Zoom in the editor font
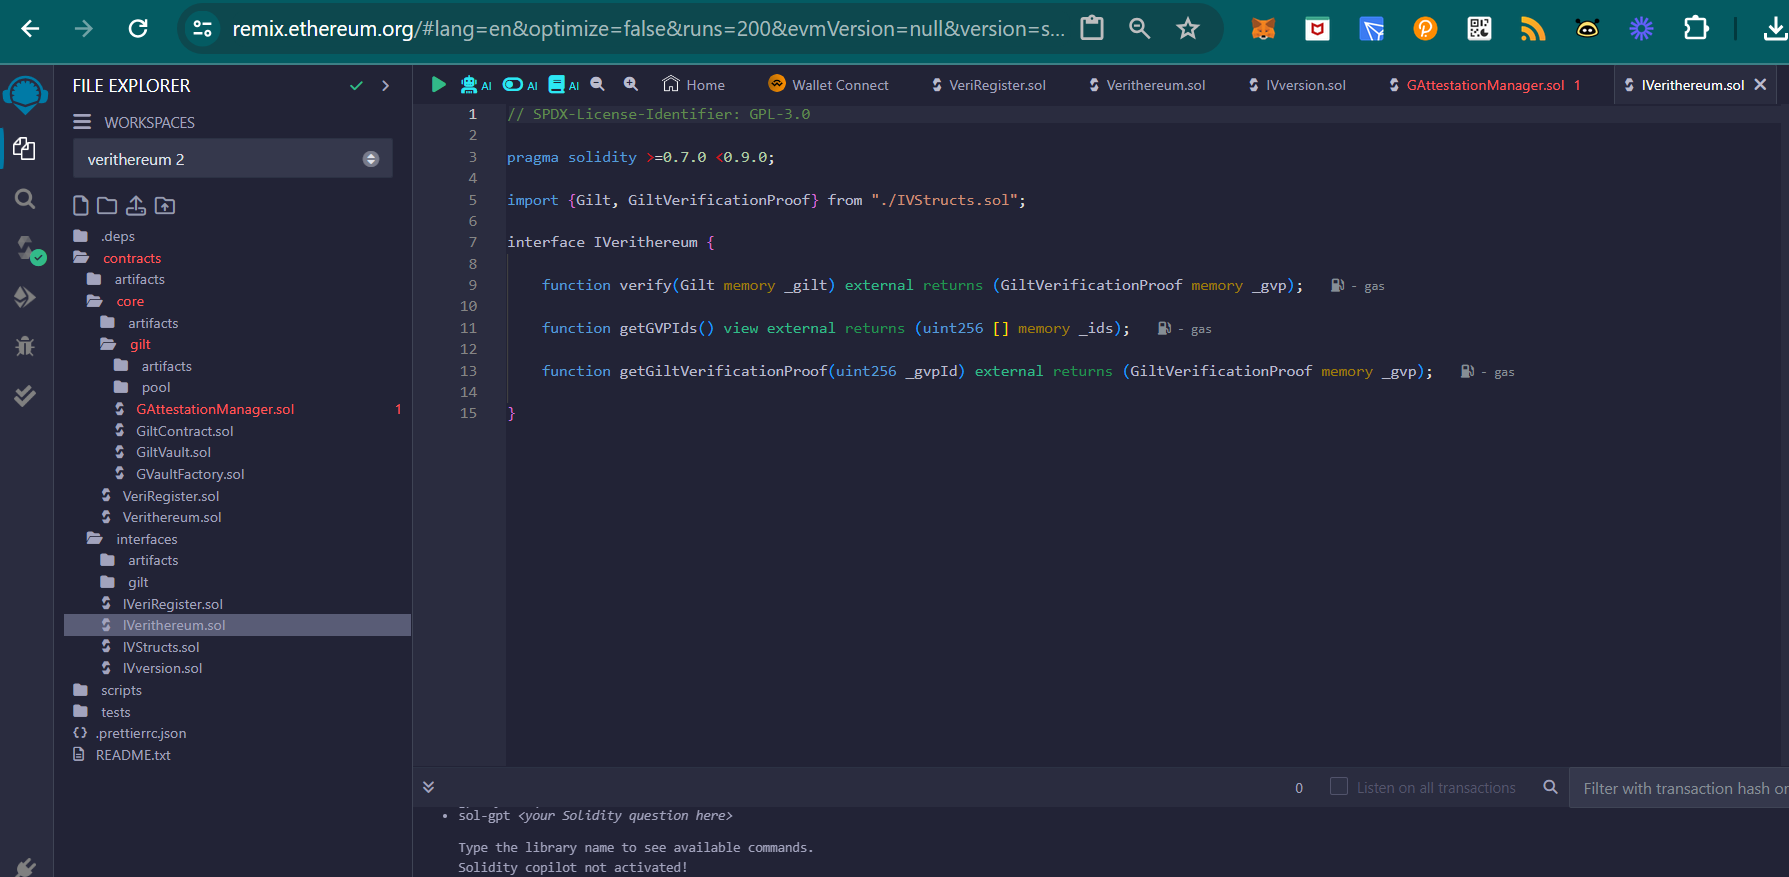 pos(631,84)
